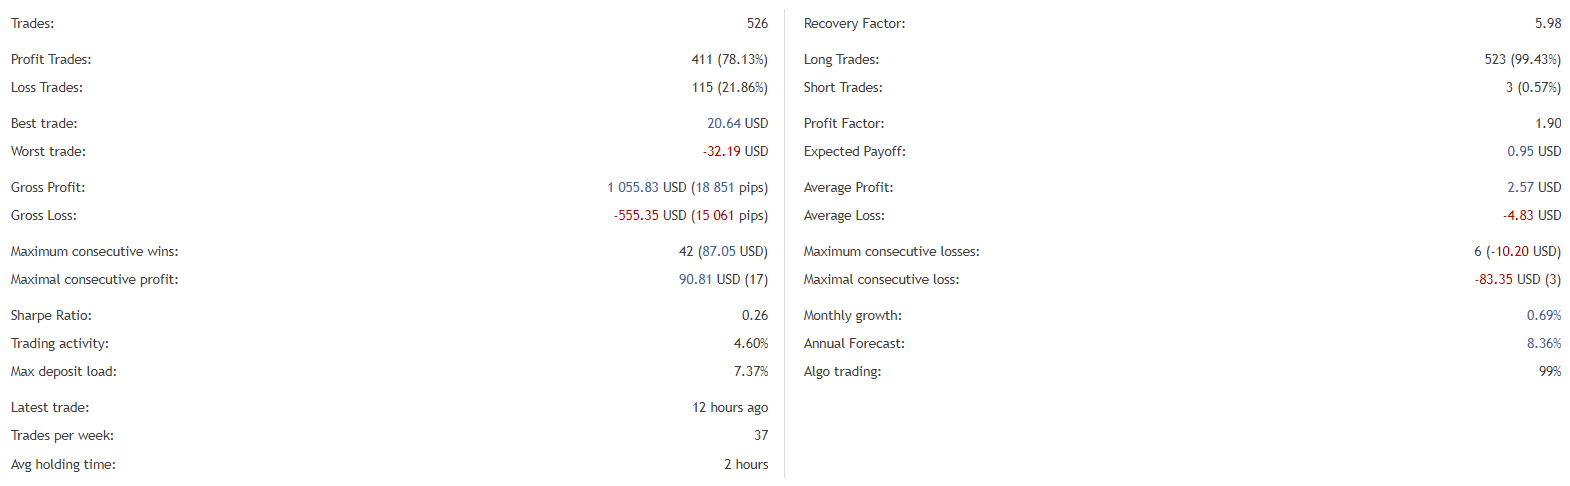
Task: Click the Recovery Factor value 5.98
Action: pos(1547,23)
